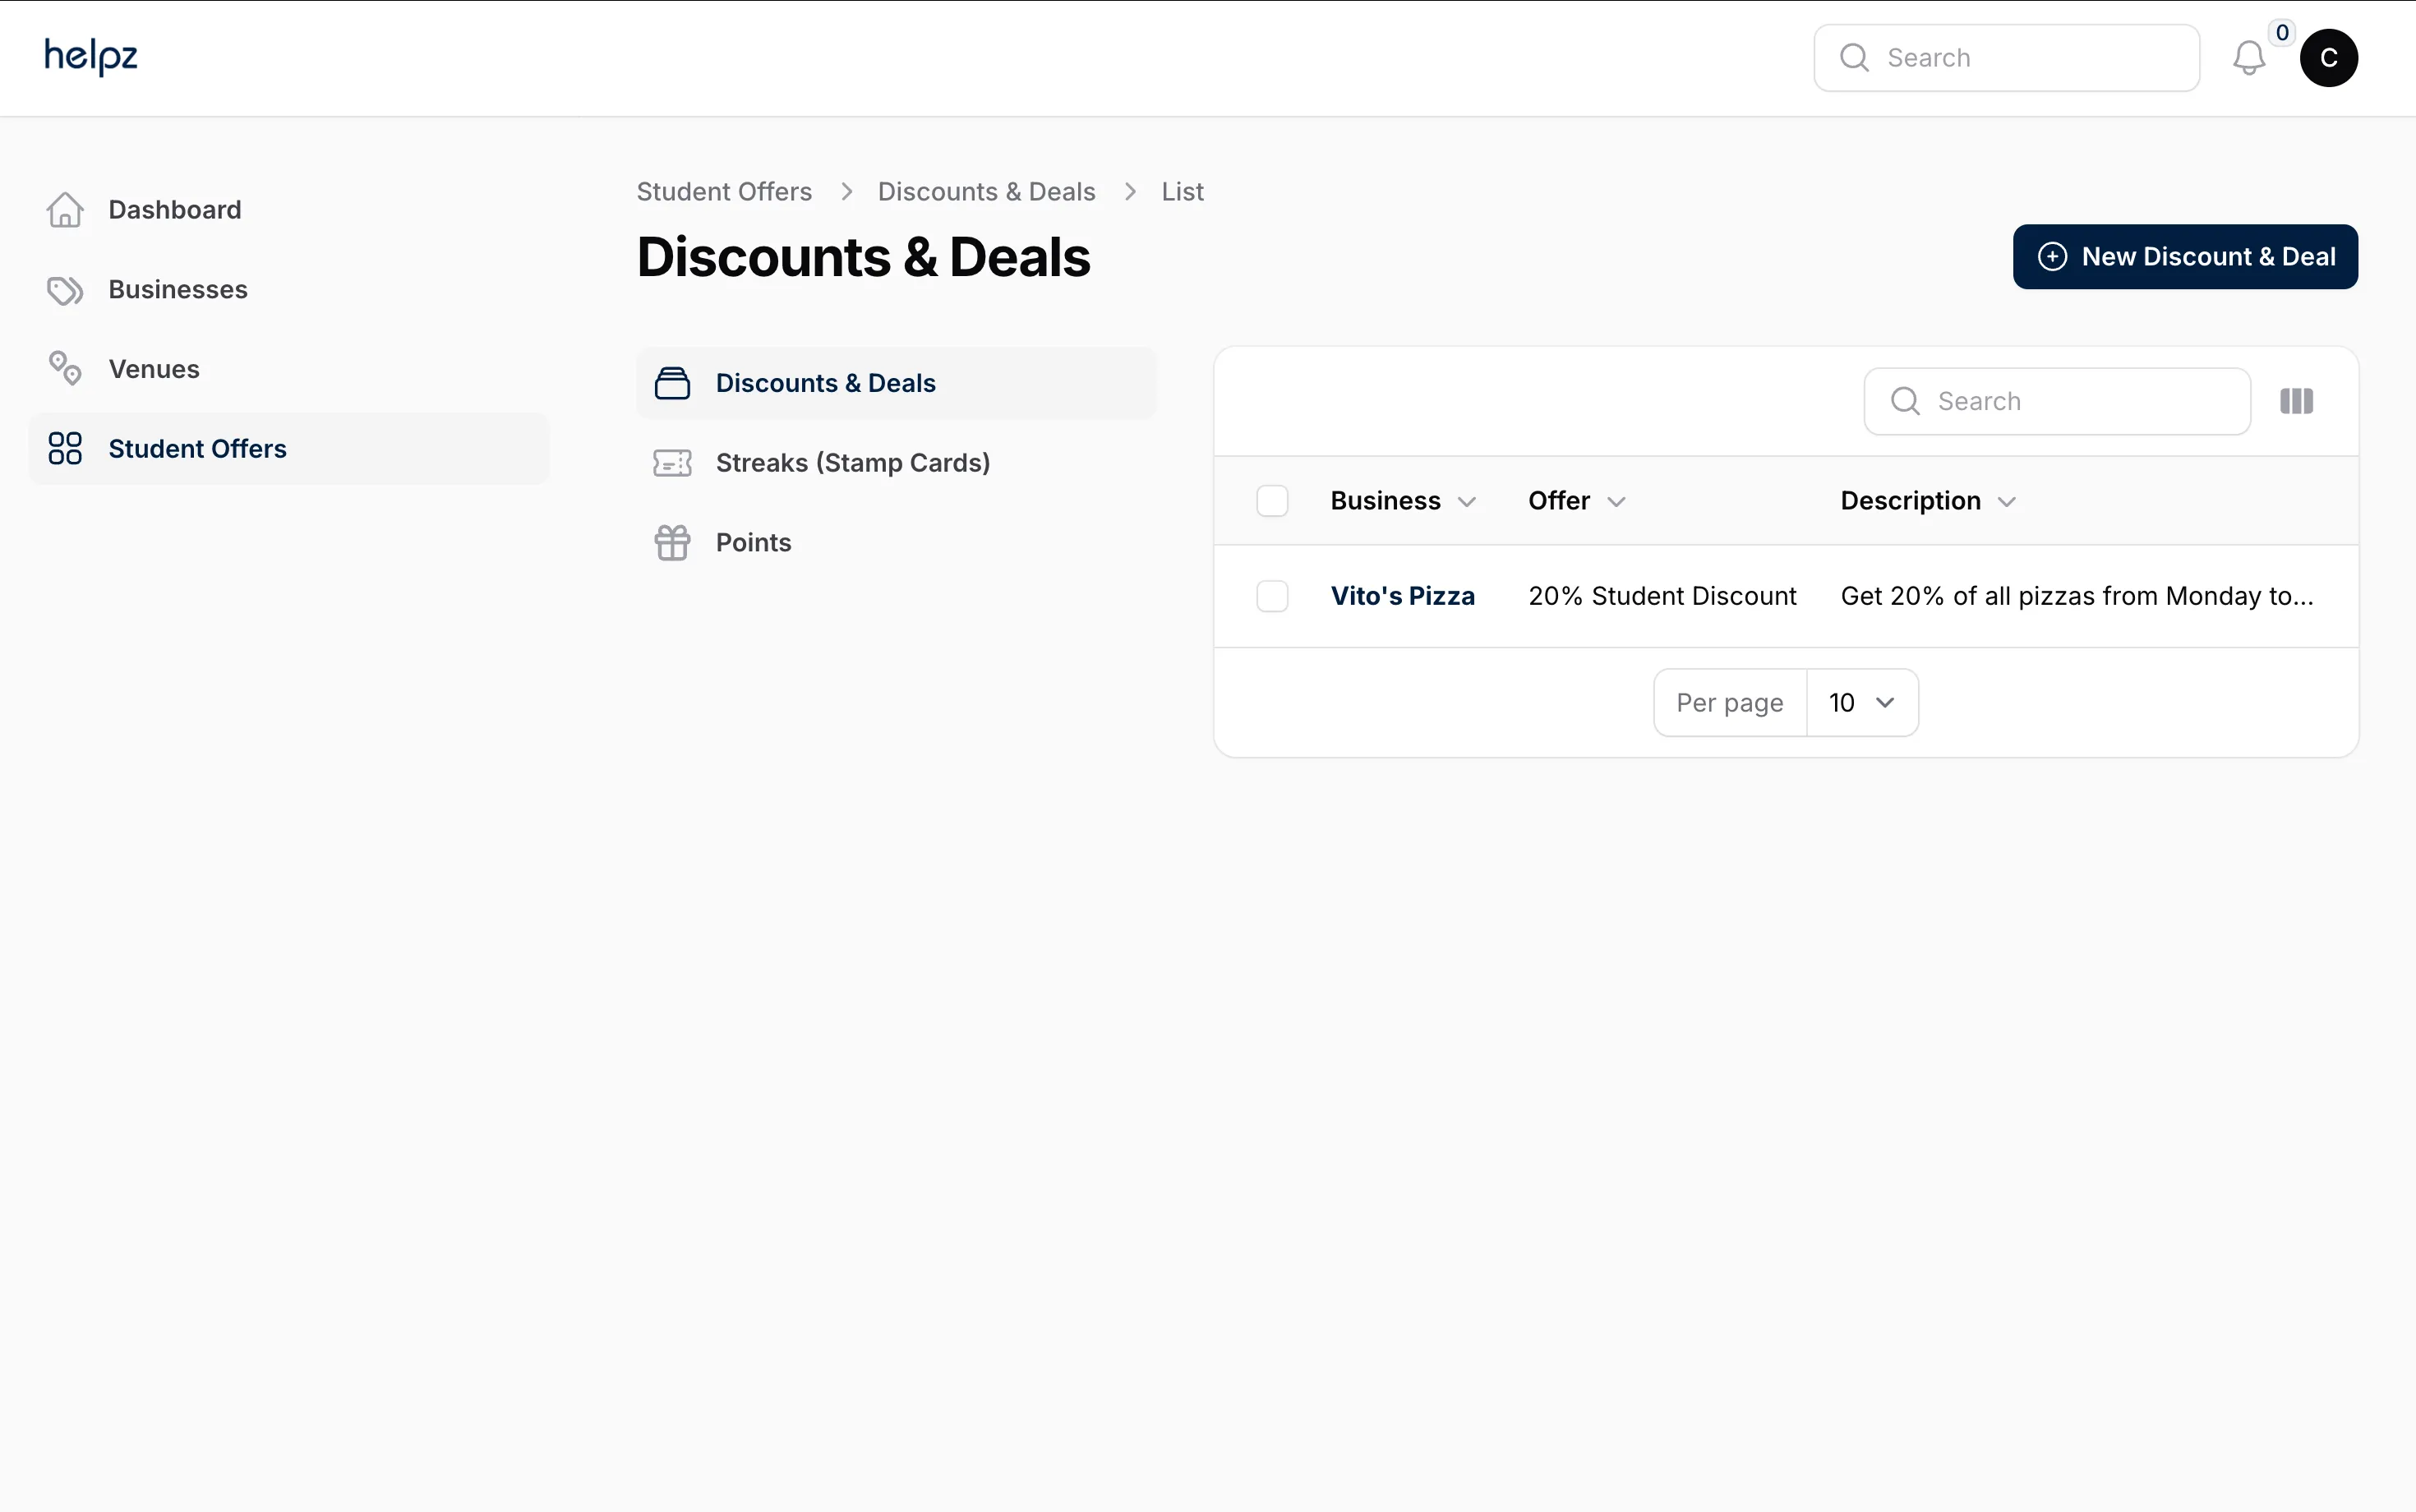This screenshot has width=2416, height=1512.
Task: Open notifications bell icon
Action: (x=2249, y=58)
